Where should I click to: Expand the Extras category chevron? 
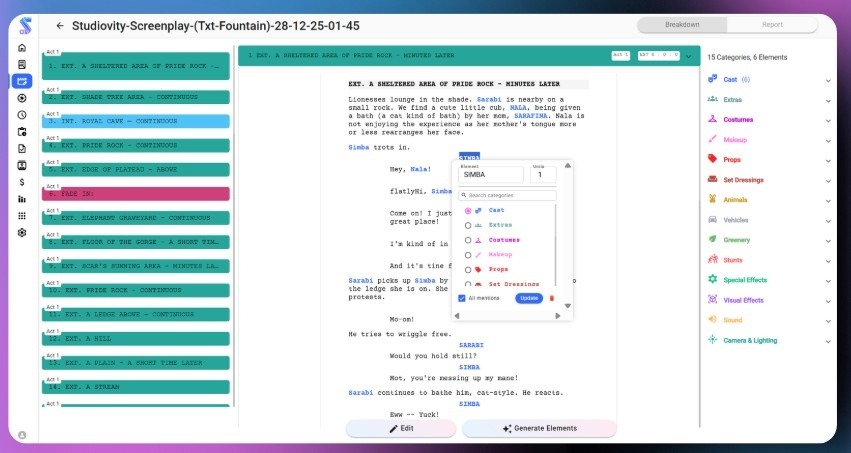(828, 100)
